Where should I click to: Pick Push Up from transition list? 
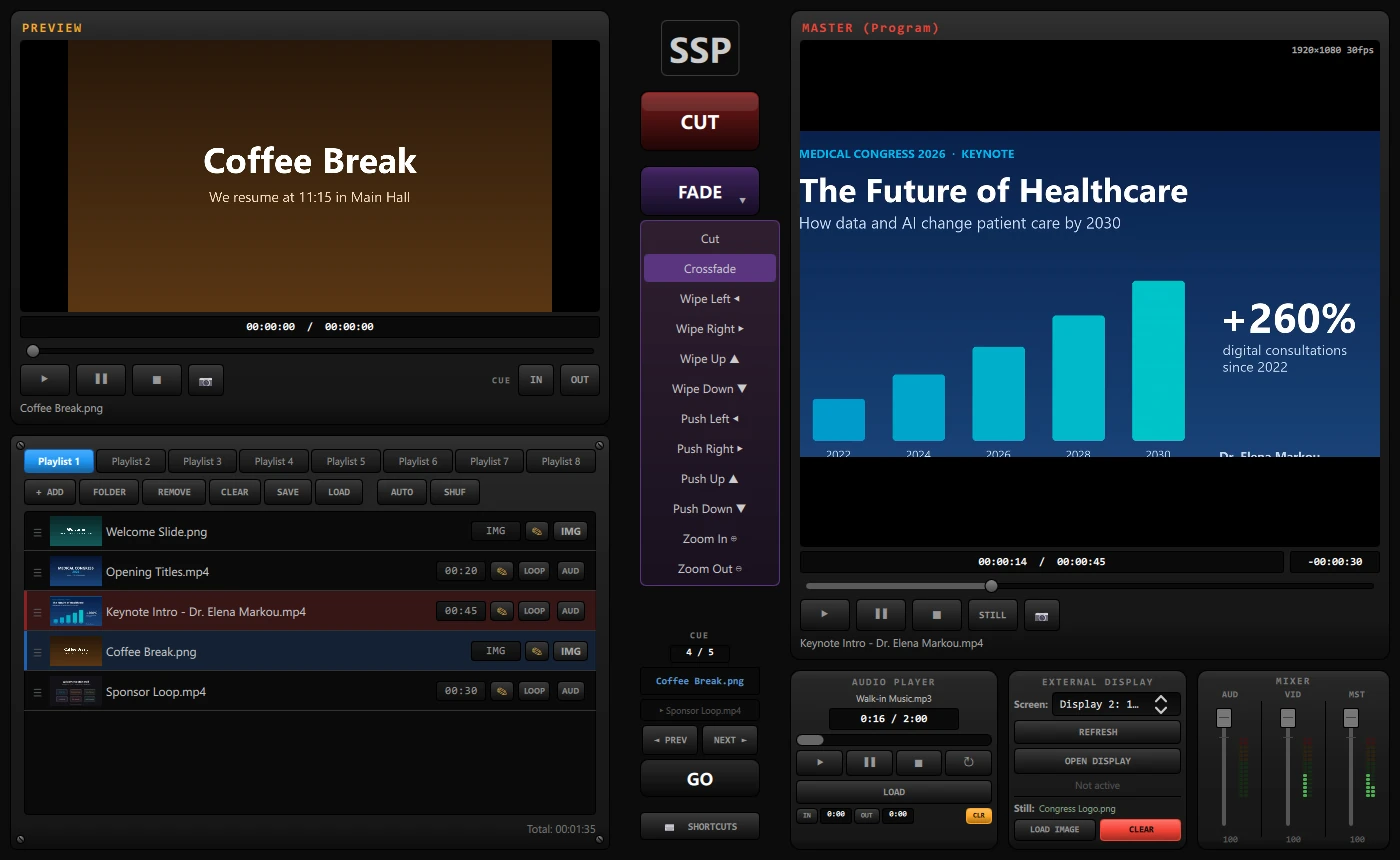pos(710,479)
